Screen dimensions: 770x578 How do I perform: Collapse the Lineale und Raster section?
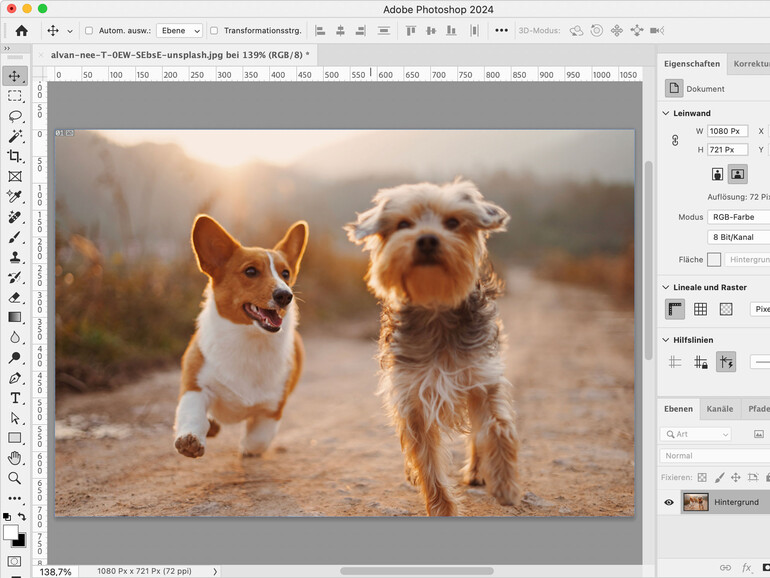click(667, 287)
